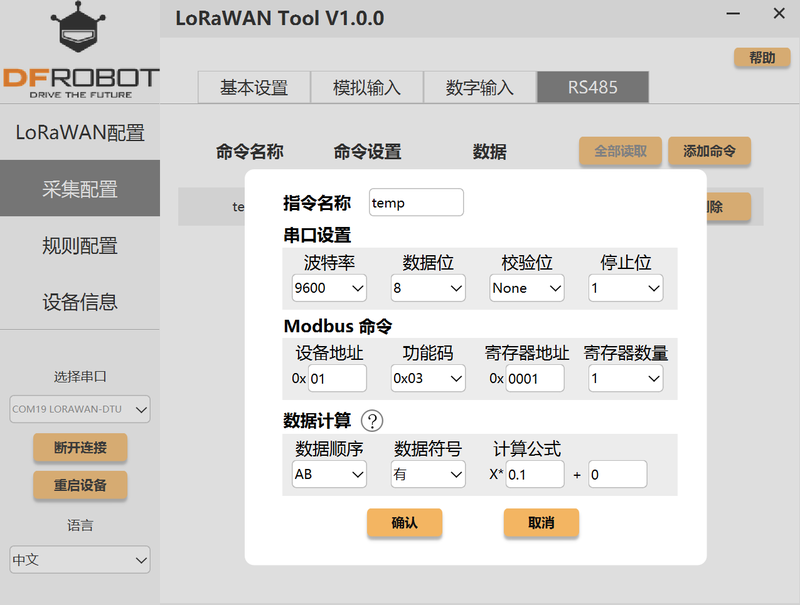Screen dimensions: 800x605
Task: Click the 断开连接 disconnect button
Action: click(x=80, y=447)
